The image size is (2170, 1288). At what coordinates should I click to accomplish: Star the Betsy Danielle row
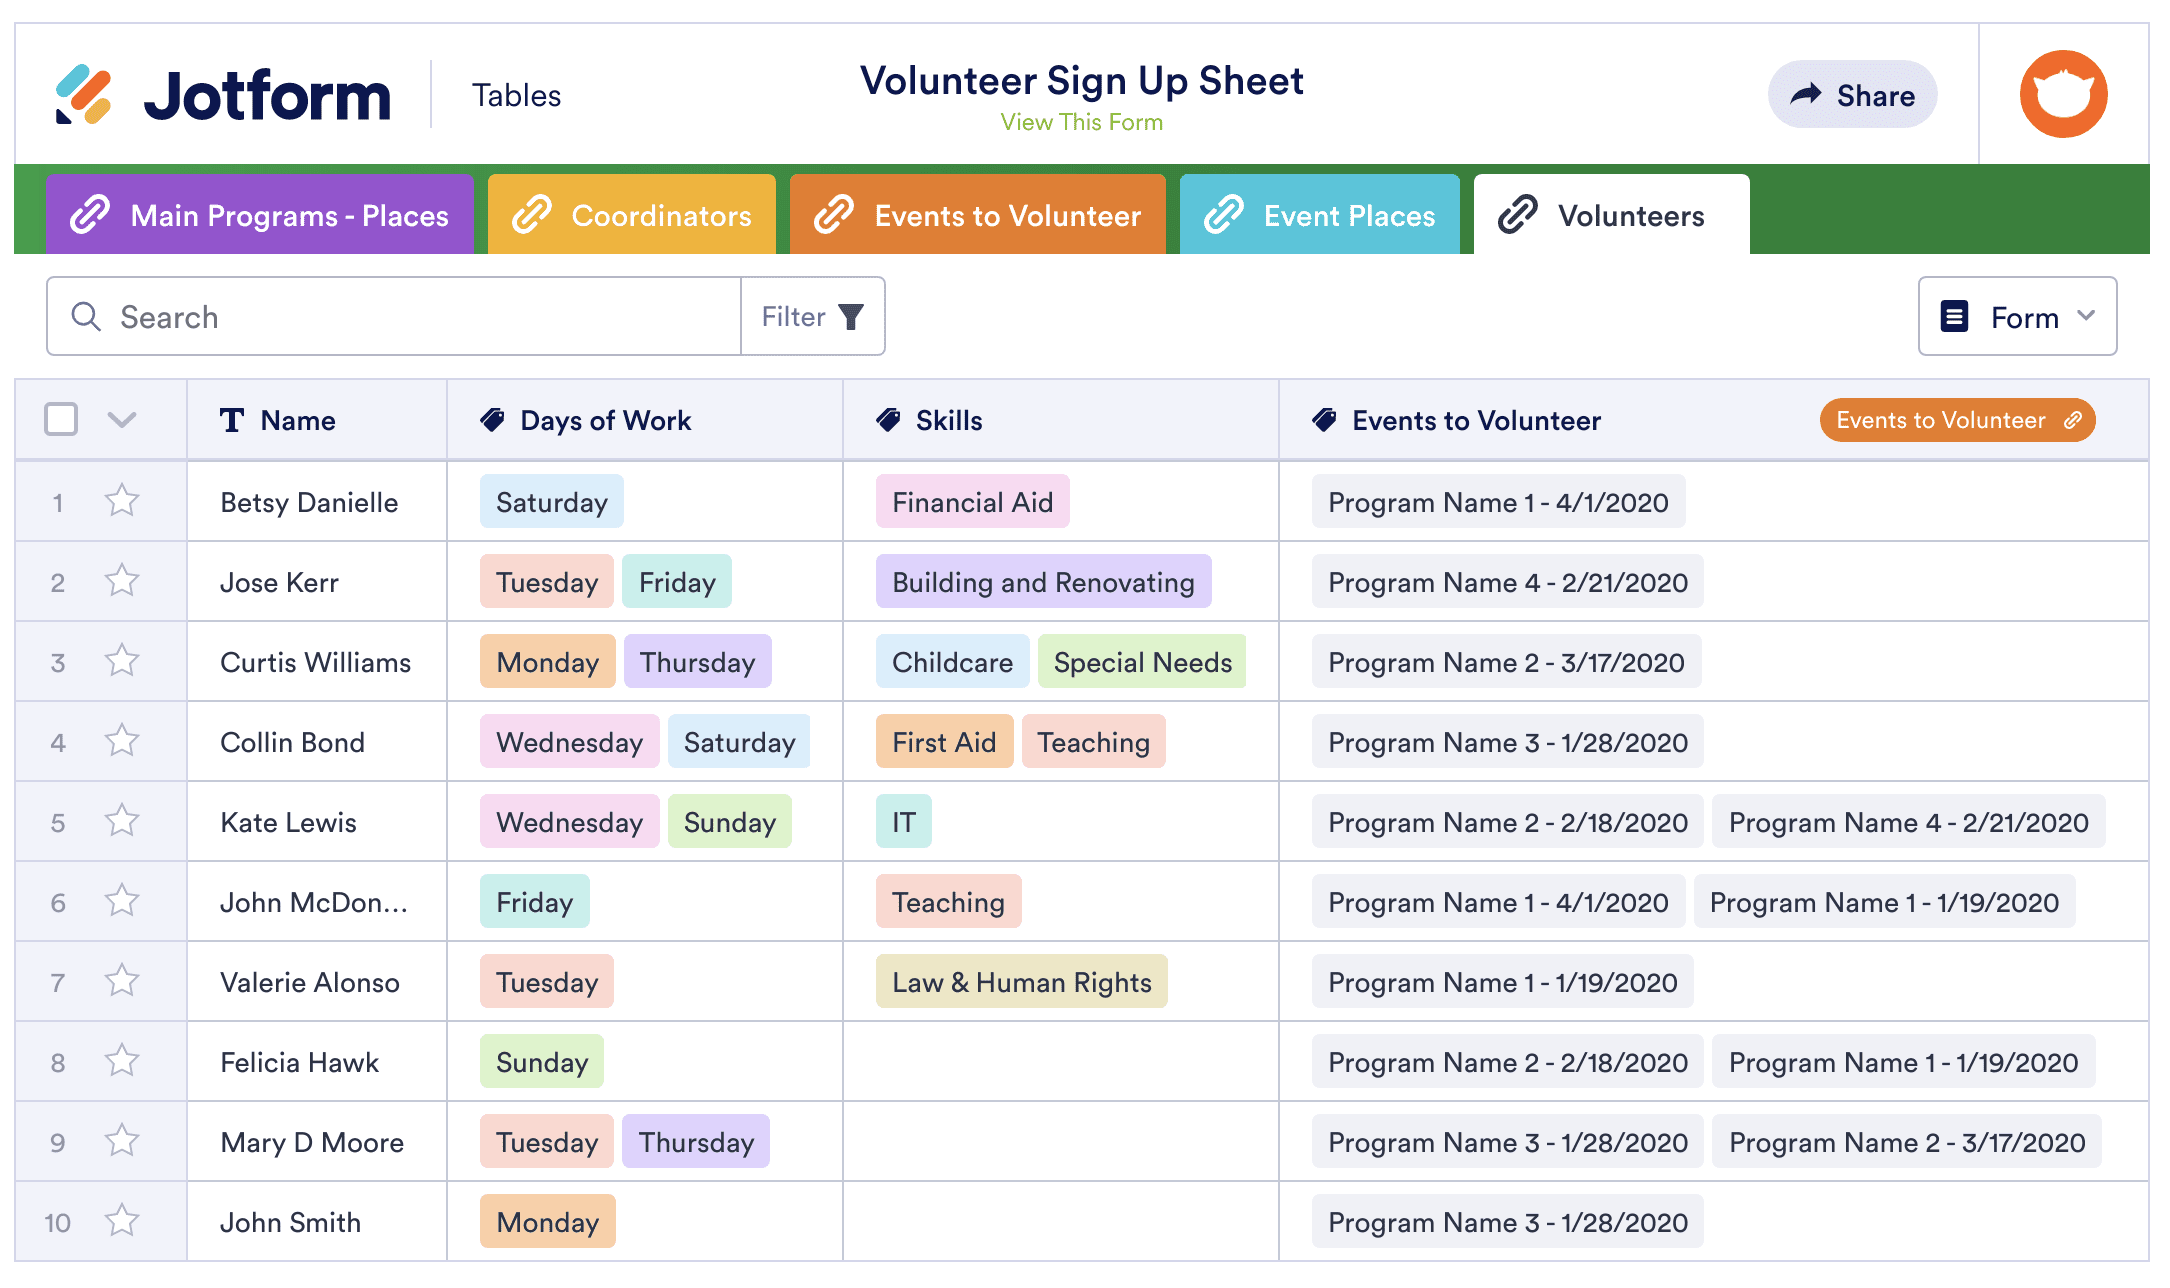pyautogui.click(x=122, y=501)
